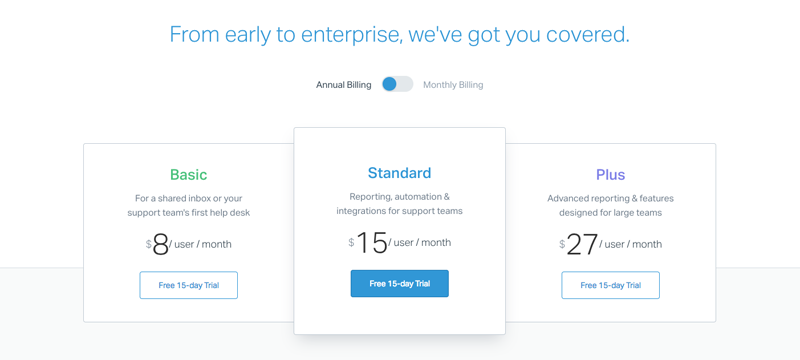800x360 pixels.
Task: Click '/ user / month' text under Standard
Action: (419, 243)
